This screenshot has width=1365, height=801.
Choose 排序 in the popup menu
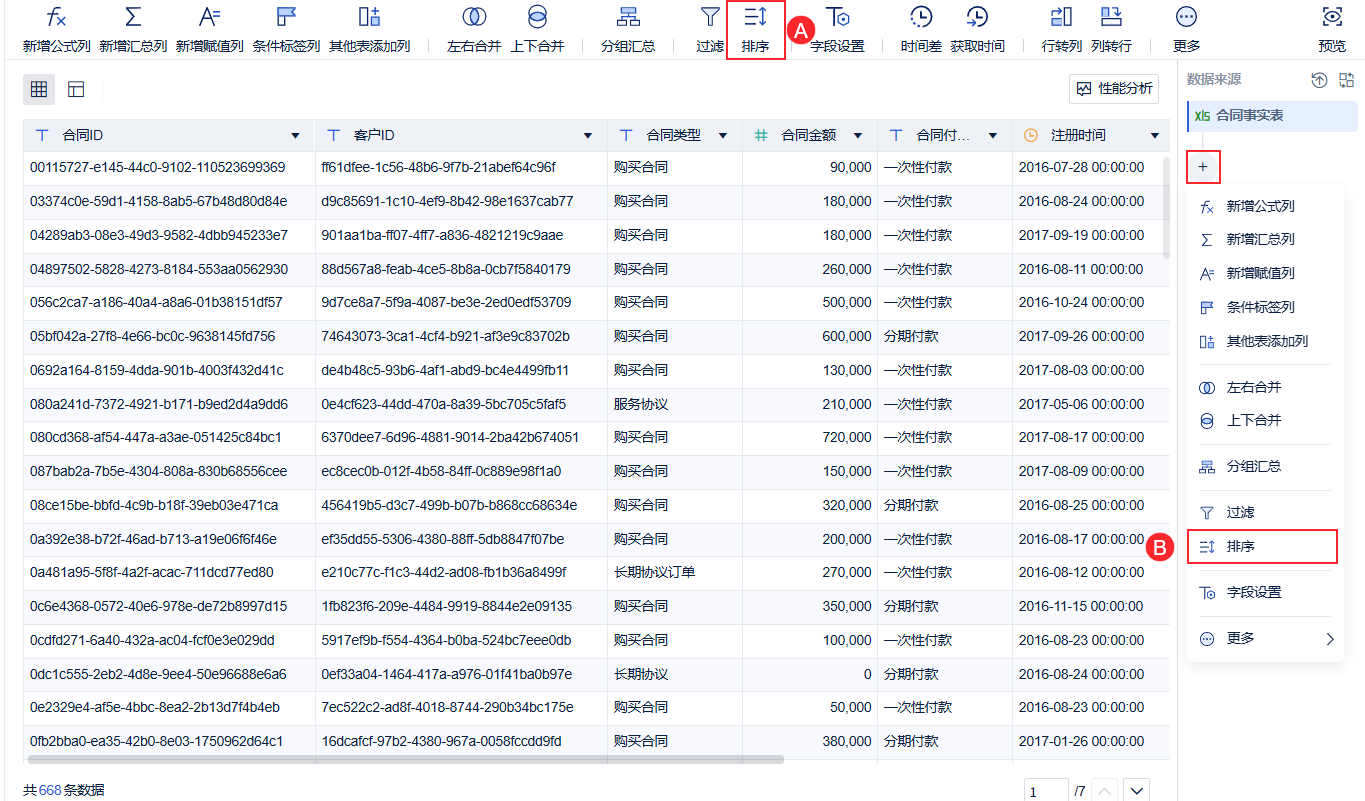pyautogui.click(x=1262, y=546)
